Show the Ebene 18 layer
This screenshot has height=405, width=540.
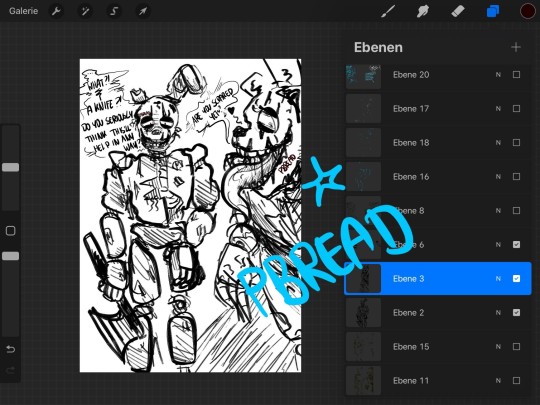pos(516,143)
